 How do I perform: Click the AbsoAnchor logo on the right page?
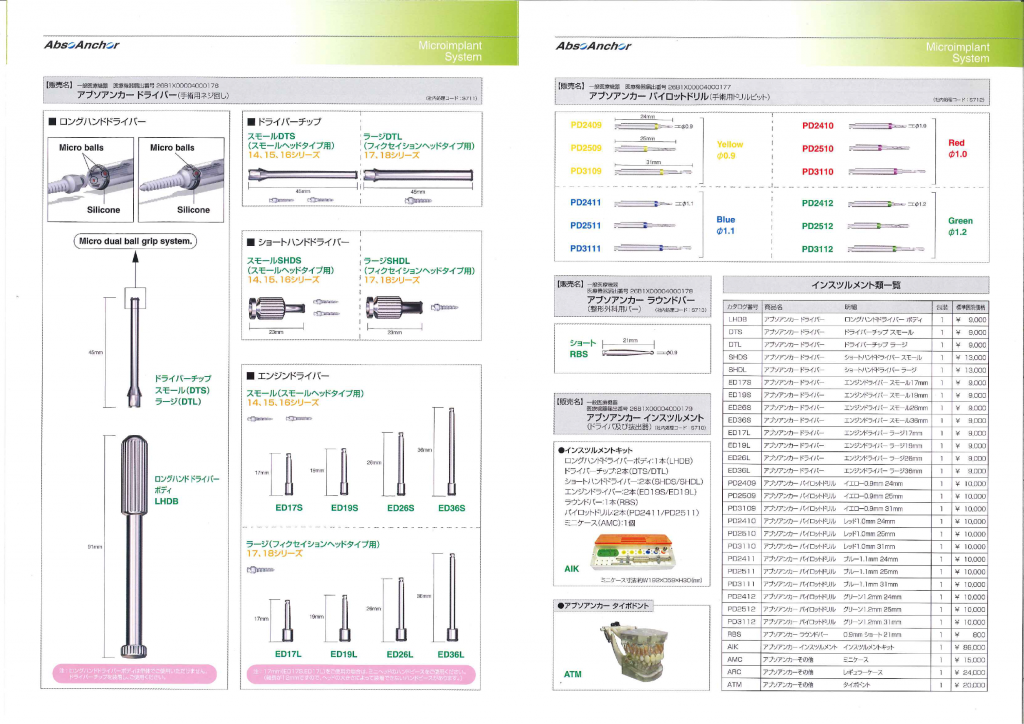(x=594, y=46)
